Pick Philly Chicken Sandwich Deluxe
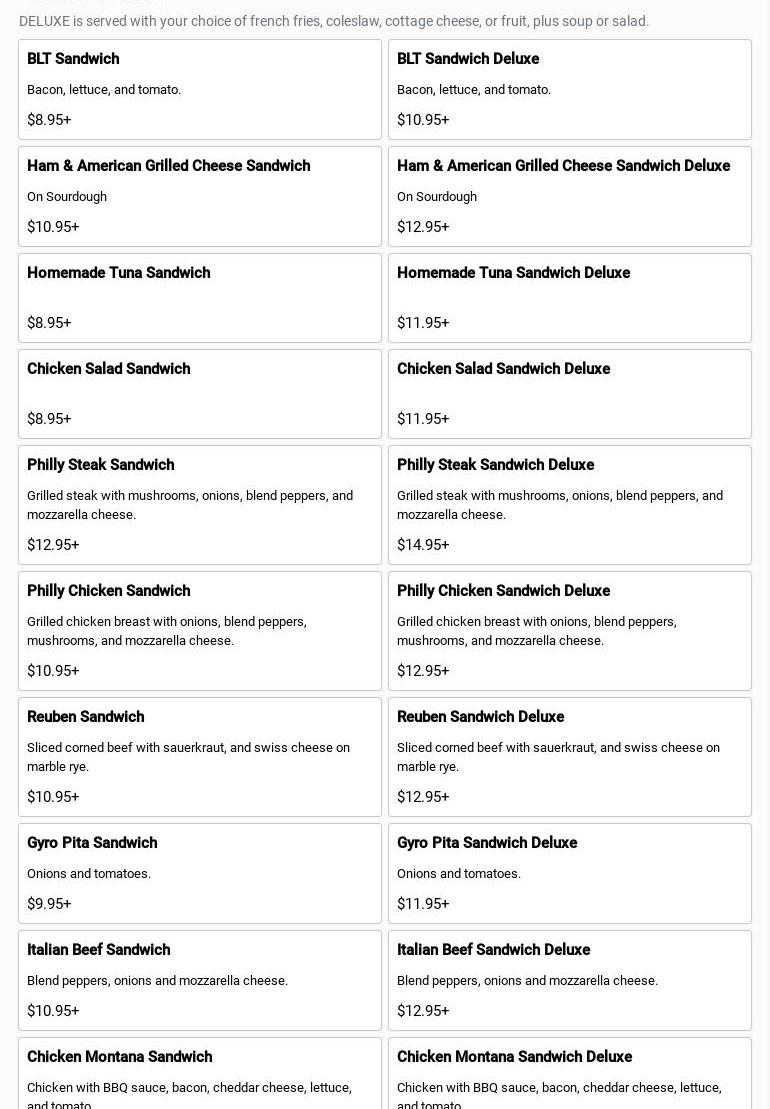The width and height of the screenshot is (770, 1109). click(569, 630)
